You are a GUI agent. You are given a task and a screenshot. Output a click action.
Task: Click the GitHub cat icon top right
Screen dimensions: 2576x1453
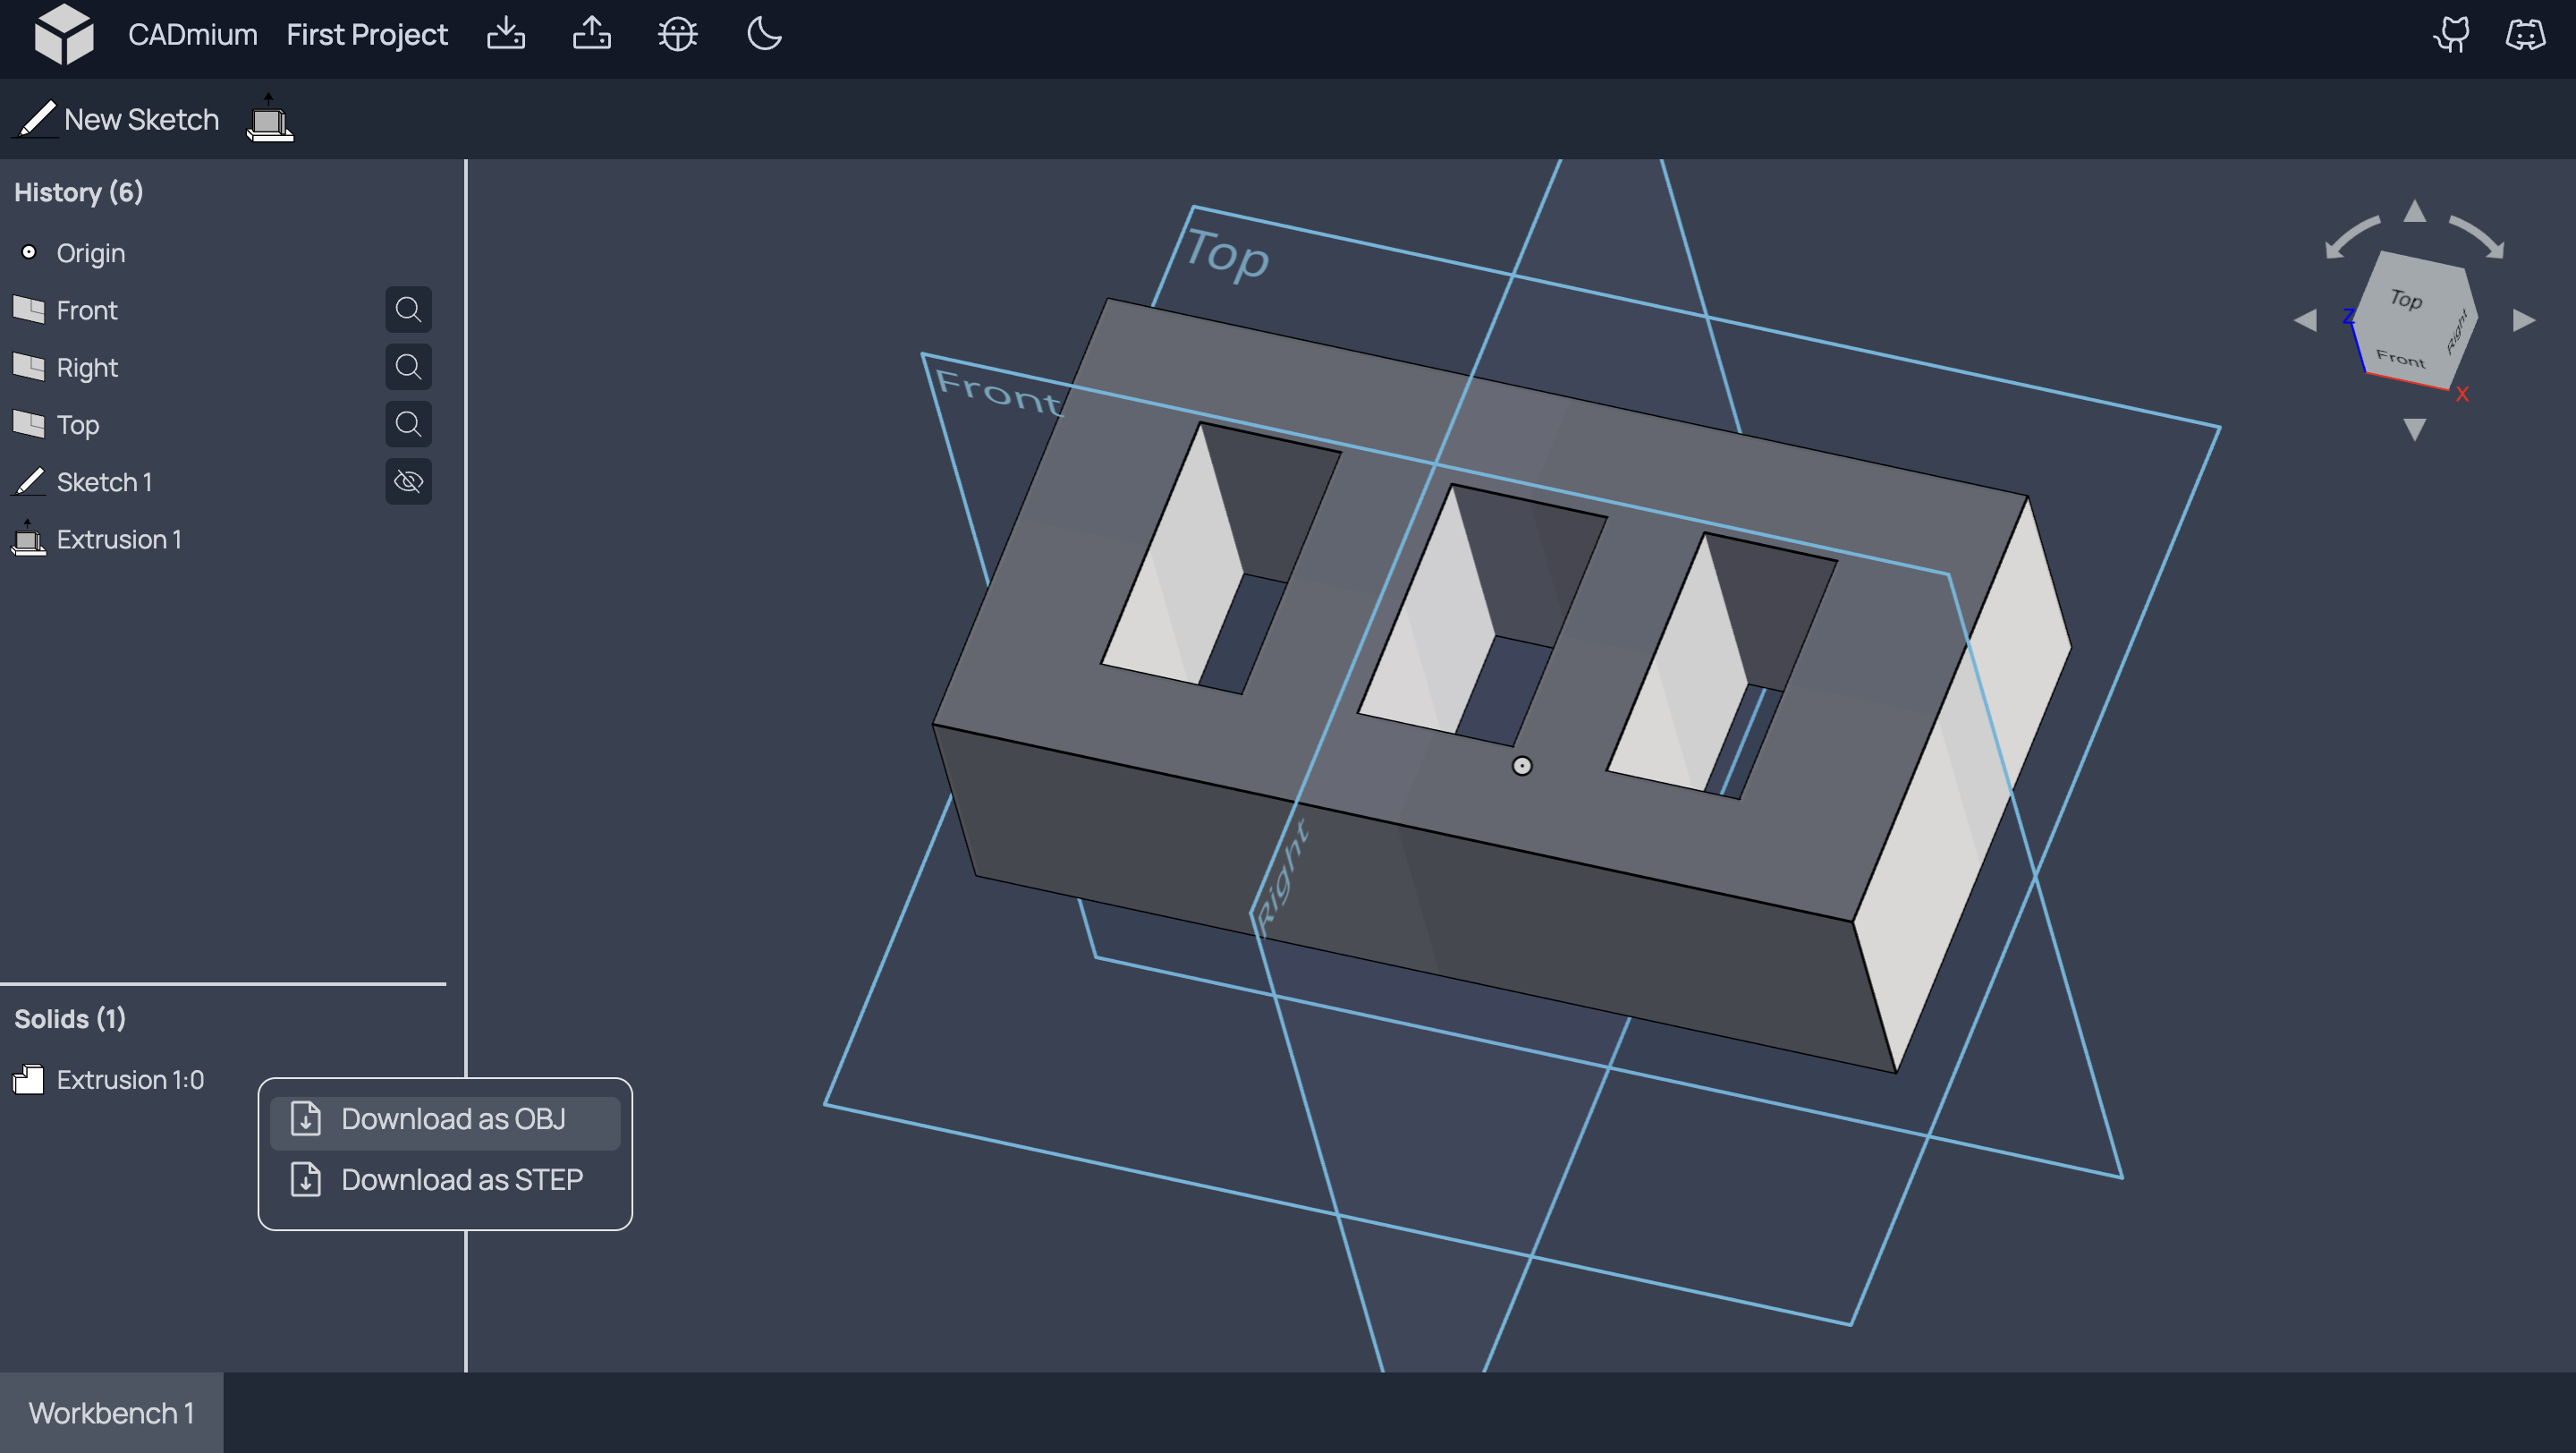click(x=2454, y=32)
